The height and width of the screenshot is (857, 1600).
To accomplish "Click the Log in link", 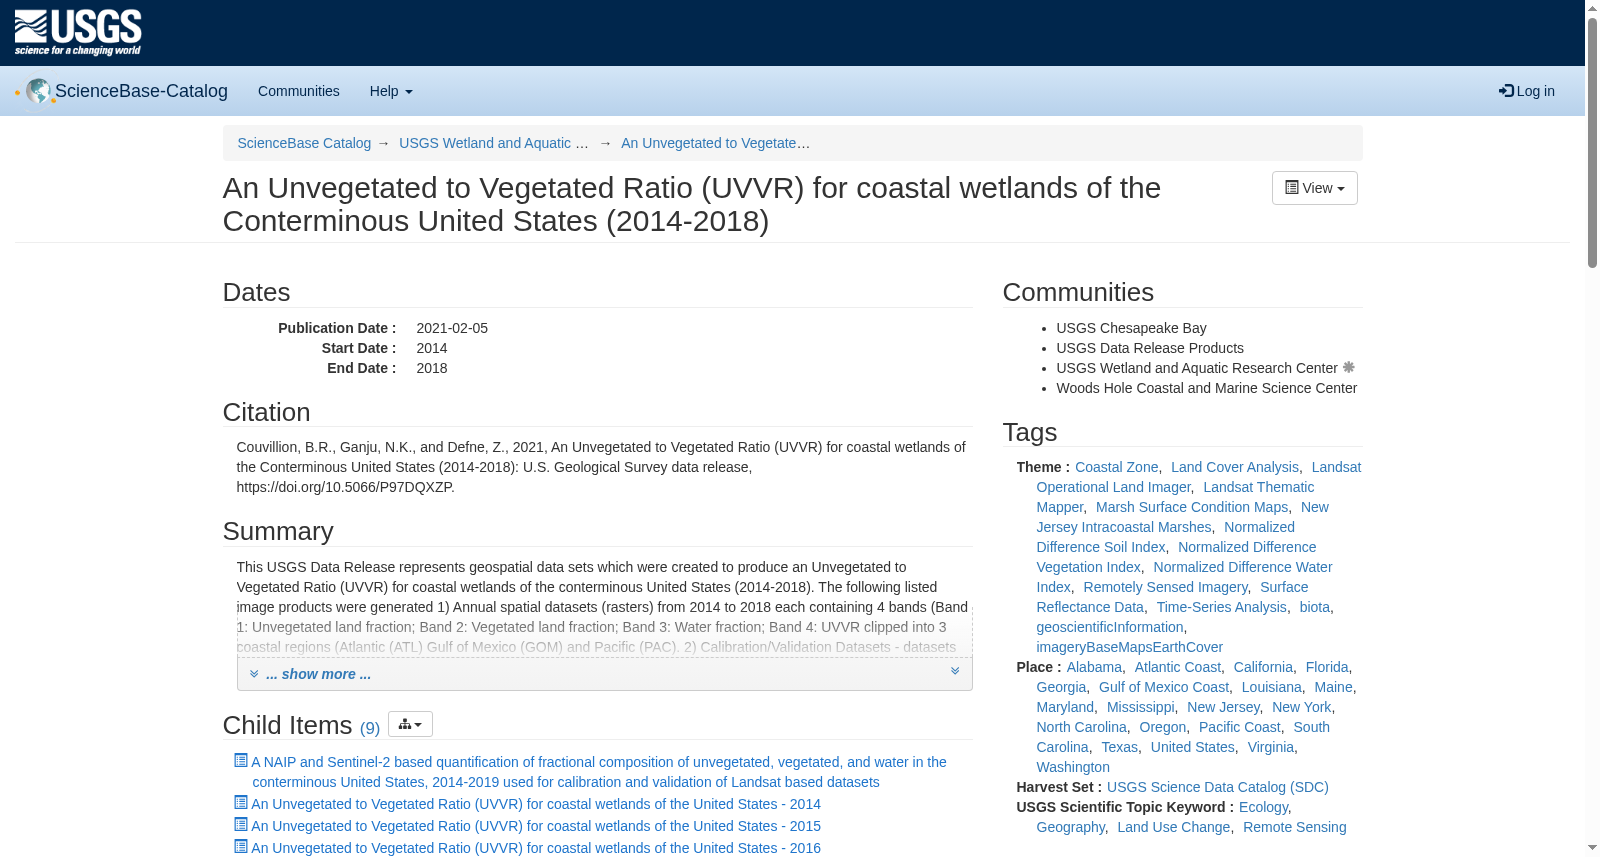I will pyautogui.click(x=1527, y=91).
